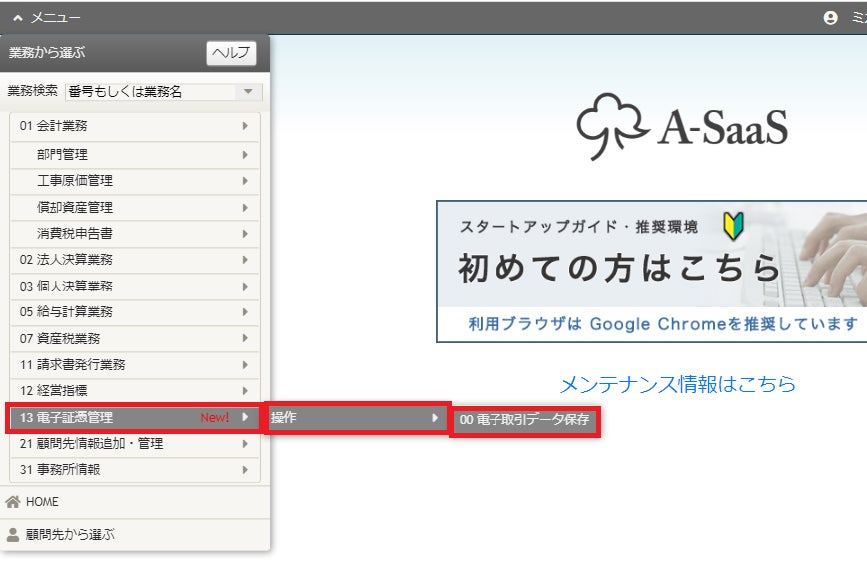Image resolution: width=867 pixels, height=581 pixels.
Task: Select 12 経営指標
Action: (x=135, y=391)
